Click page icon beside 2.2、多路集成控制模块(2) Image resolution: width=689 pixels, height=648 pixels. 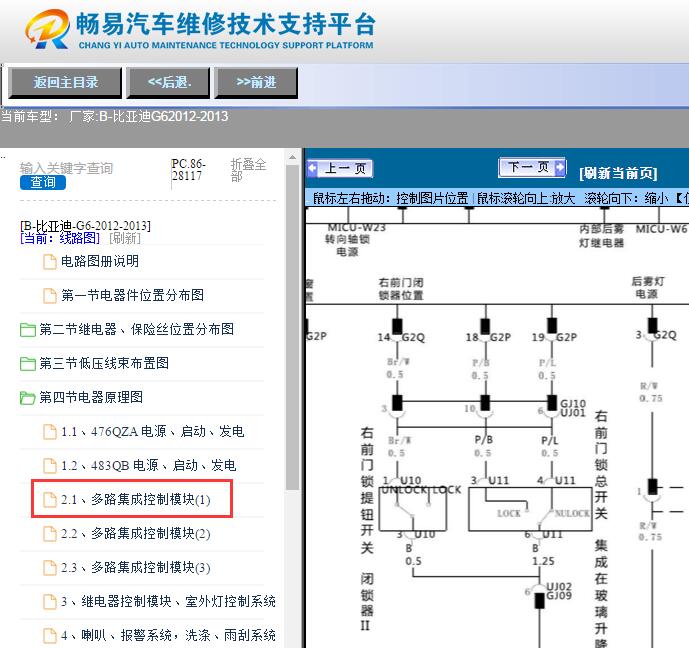pos(50,534)
